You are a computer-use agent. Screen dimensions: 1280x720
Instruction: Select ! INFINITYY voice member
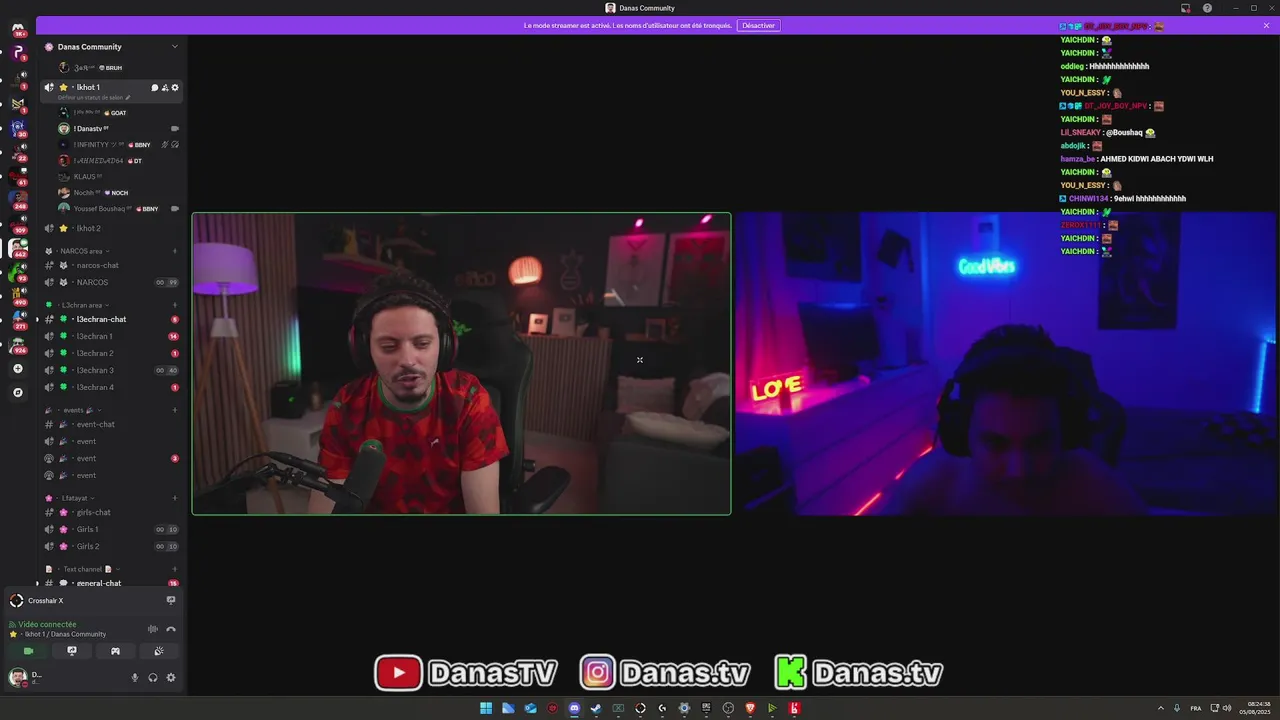(x=119, y=144)
